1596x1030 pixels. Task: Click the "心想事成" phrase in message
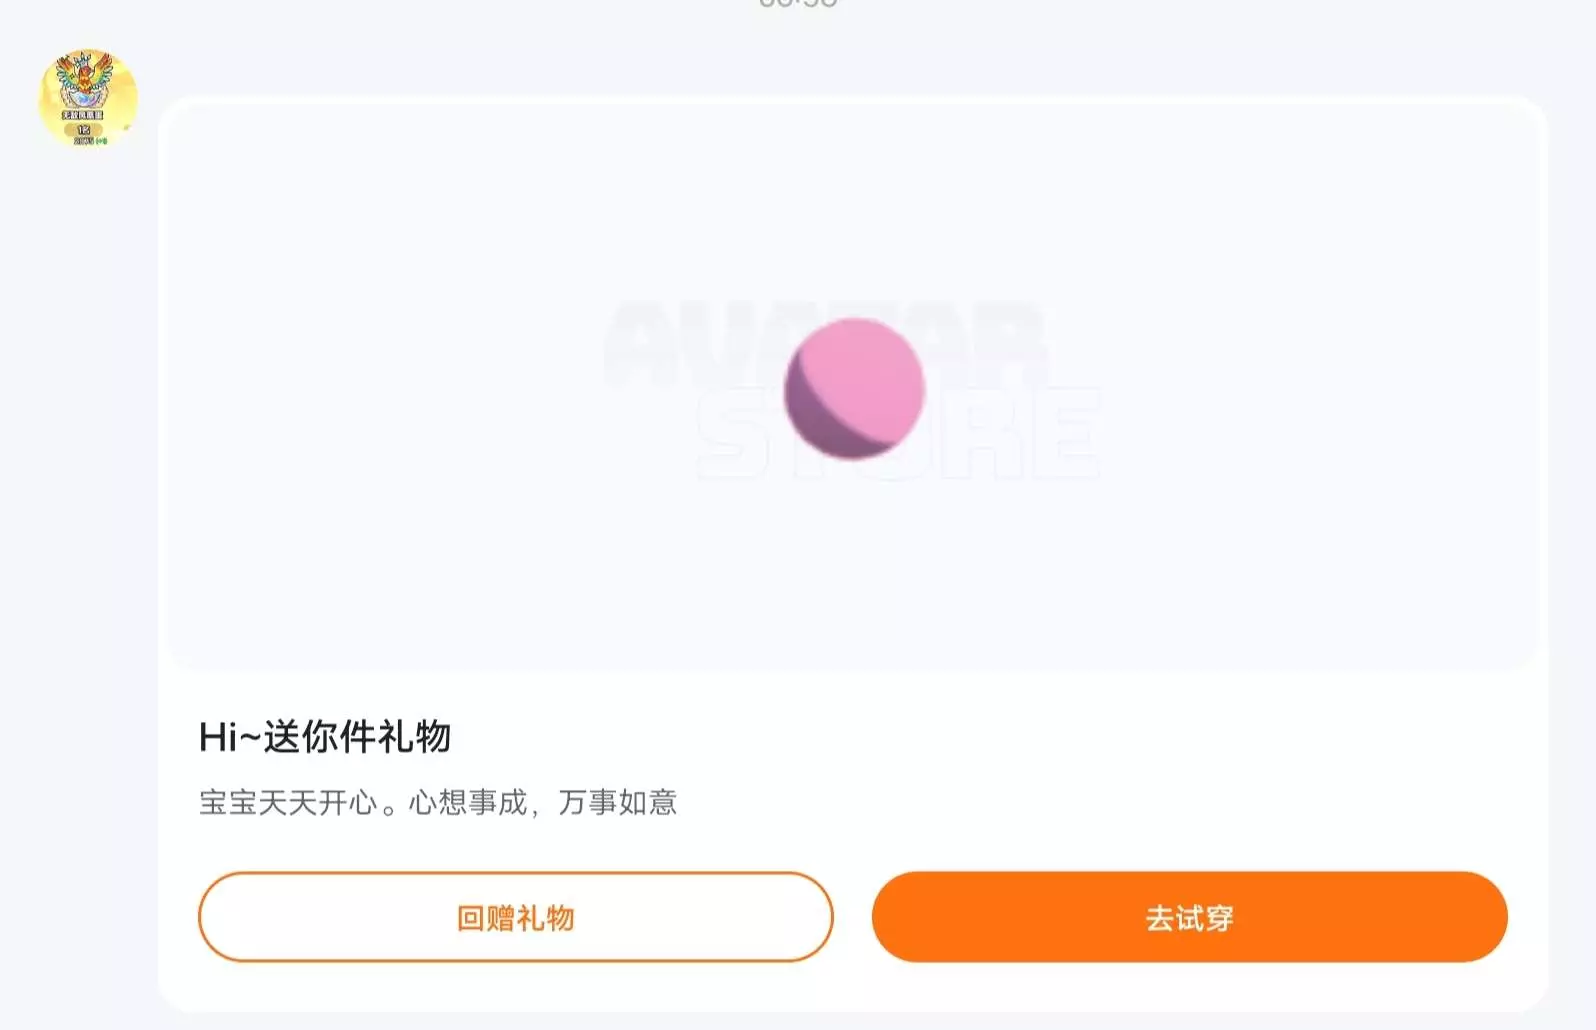pyautogui.click(x=468, y=802)
